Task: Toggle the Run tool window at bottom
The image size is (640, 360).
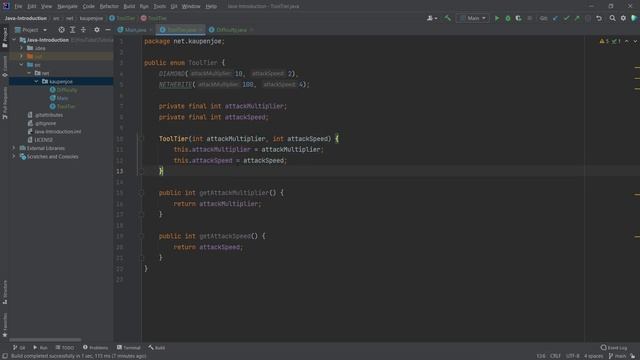Action: (x=40, y=347)
